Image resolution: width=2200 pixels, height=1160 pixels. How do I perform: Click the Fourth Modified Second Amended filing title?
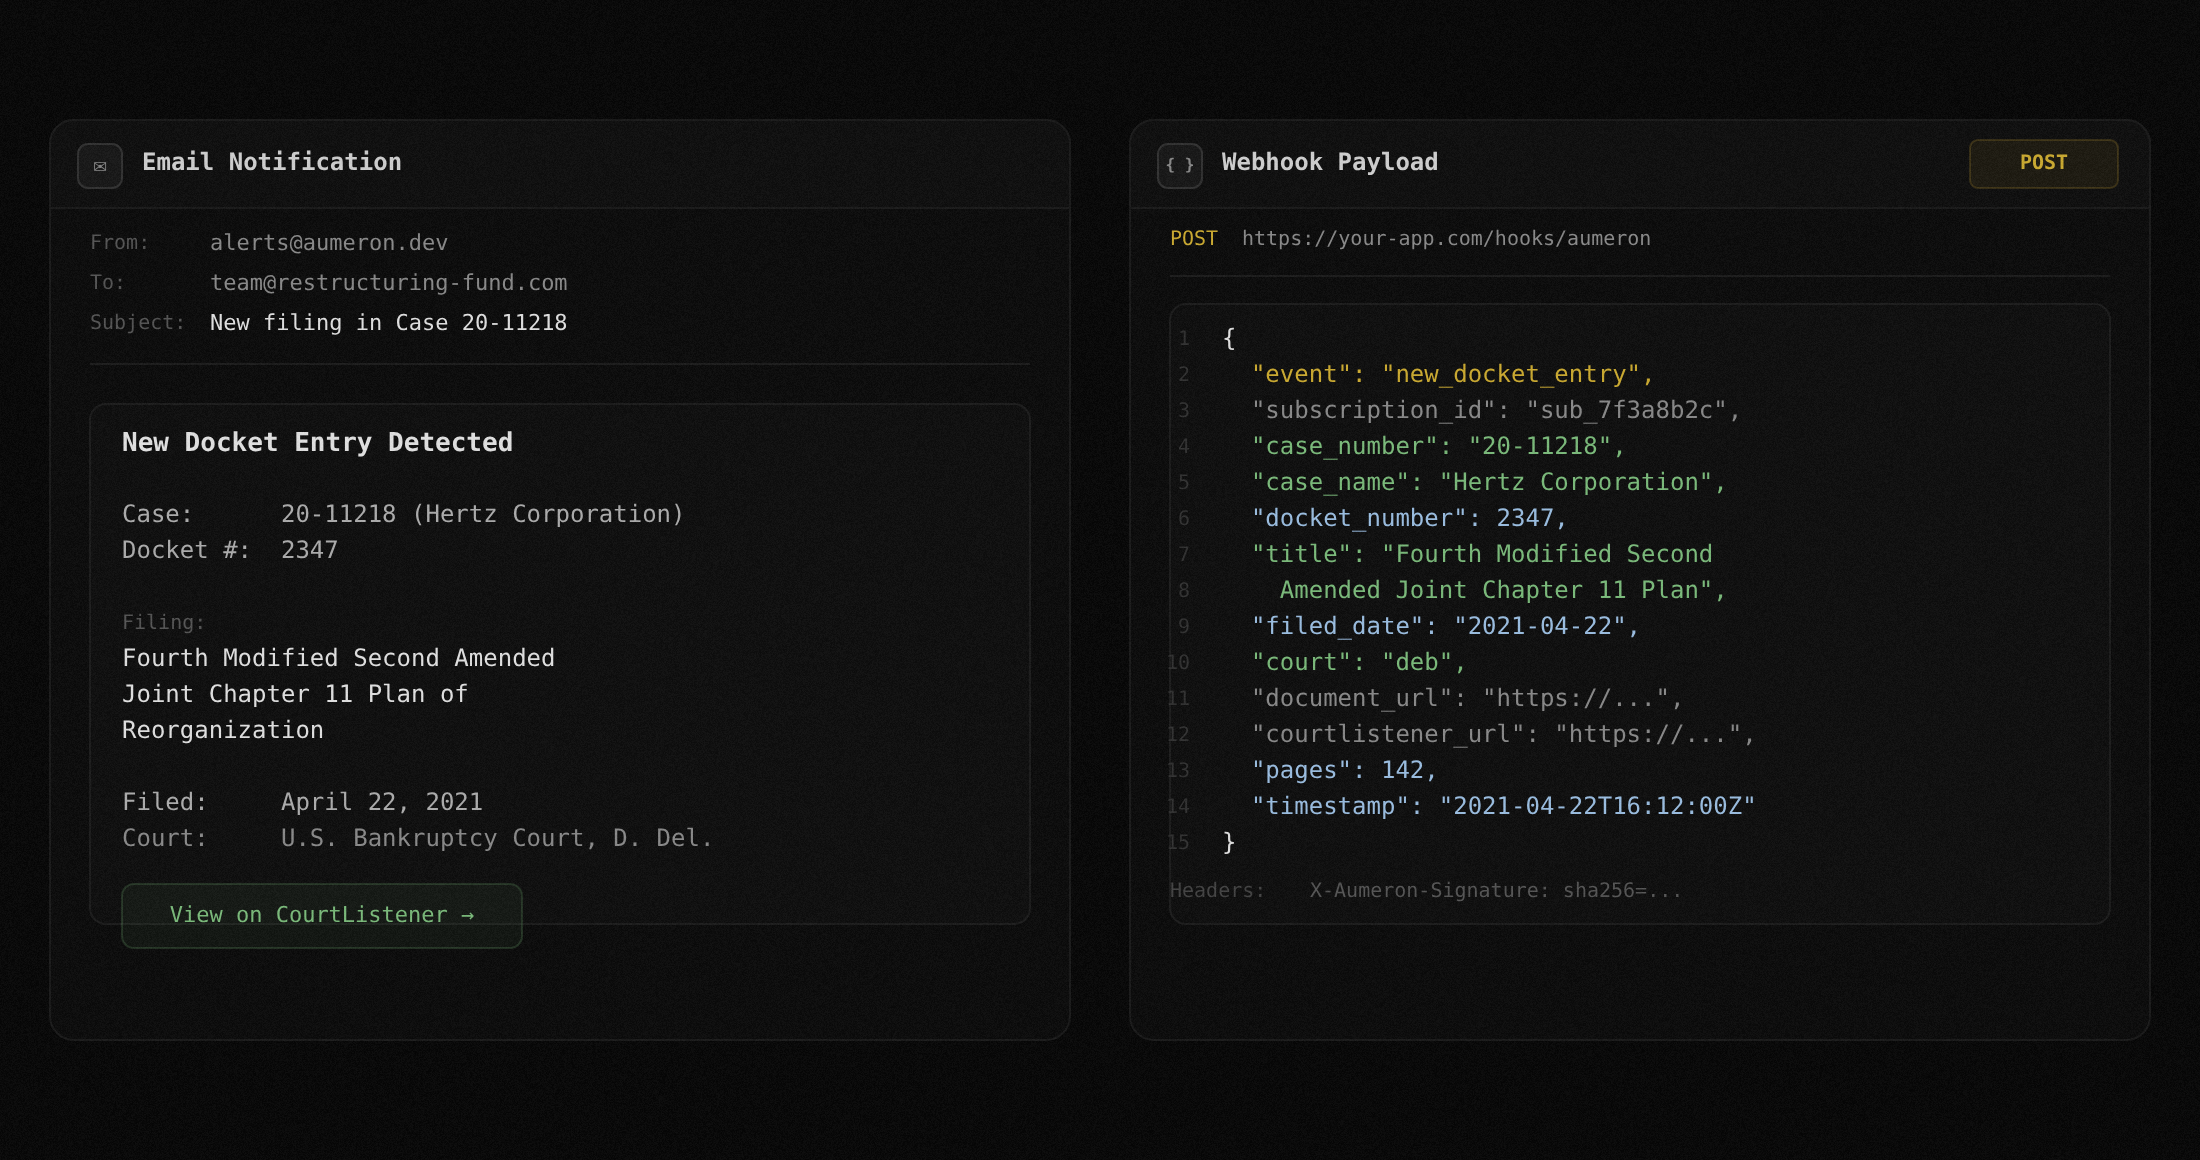[x=338, y=694]
